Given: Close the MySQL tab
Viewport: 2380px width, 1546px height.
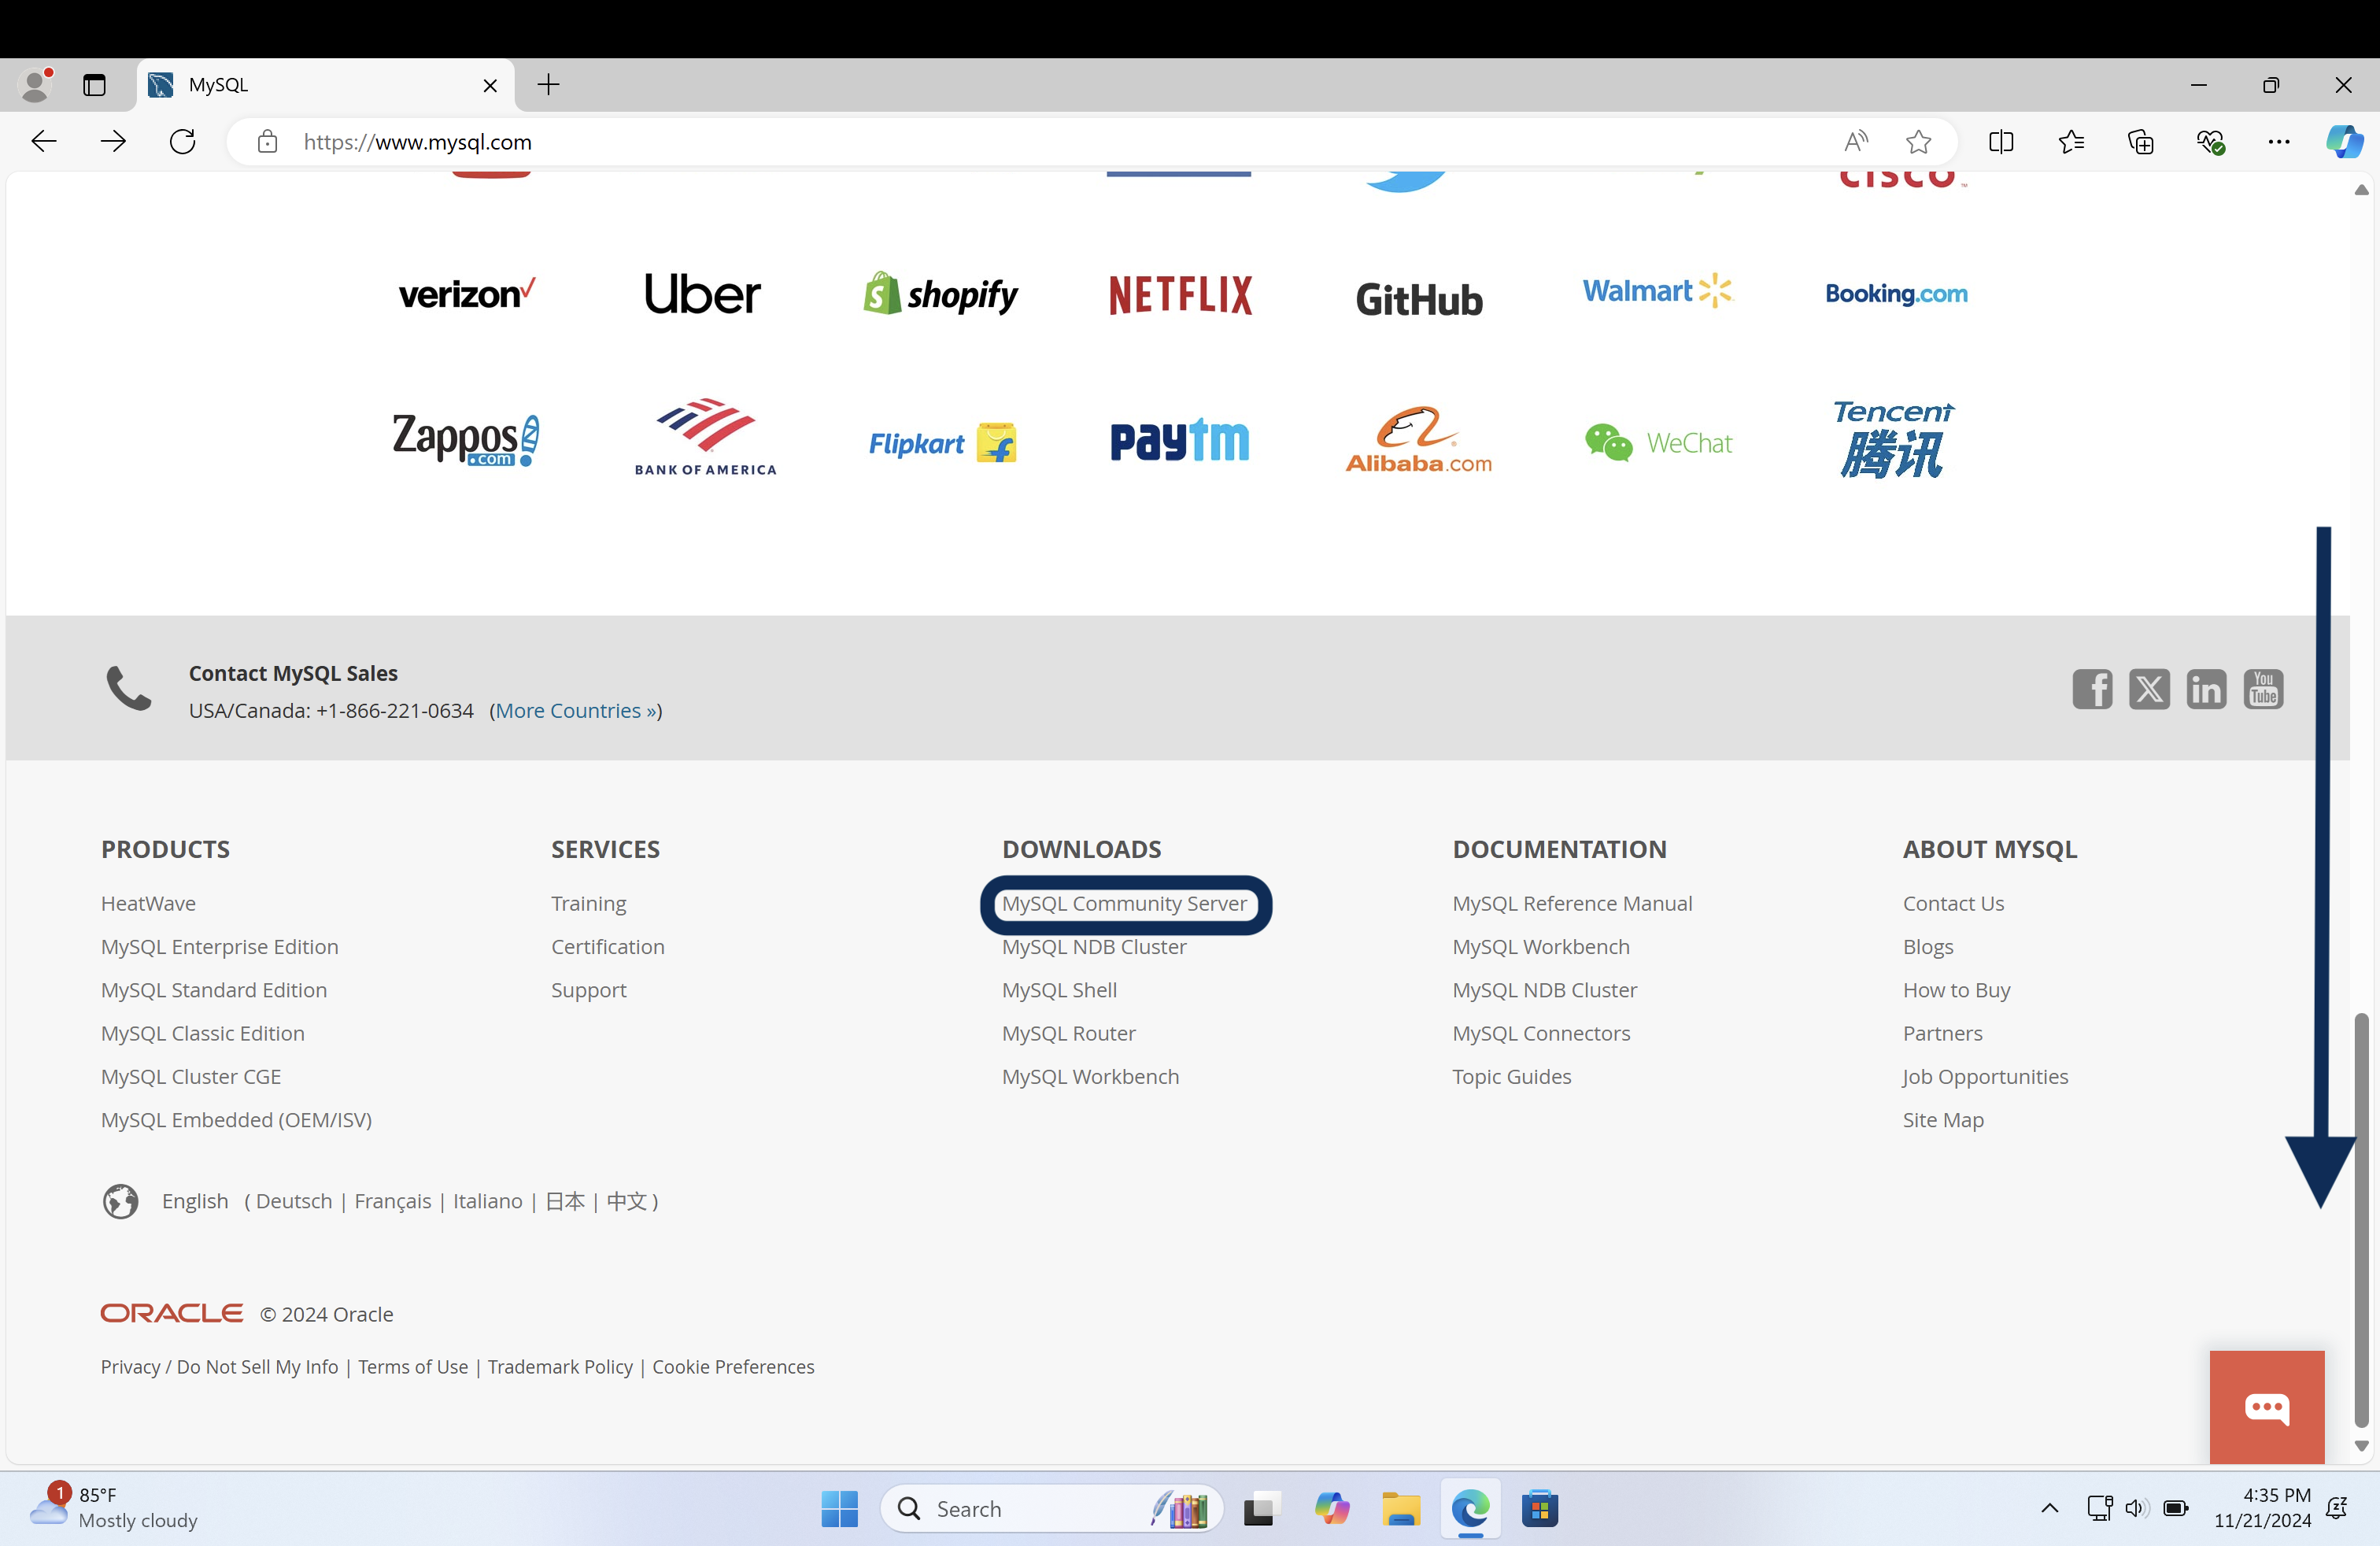Looking at the screenshot, I should click(490, 86).
